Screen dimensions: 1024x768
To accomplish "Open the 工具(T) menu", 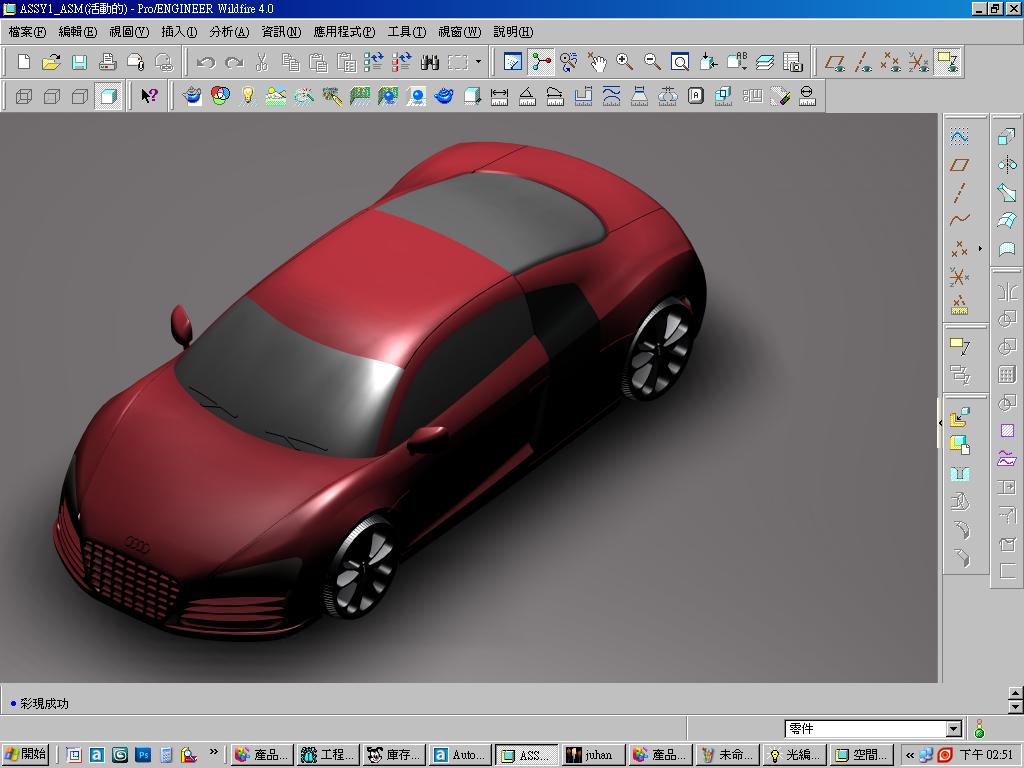I will click(x=406, y=31).
